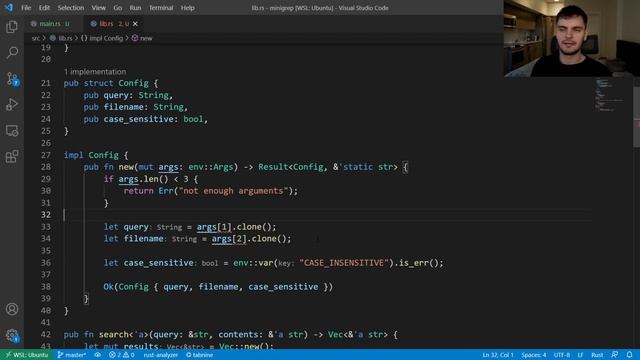Screen dimensions: 640x360
Task: Change the UTF-8 file encoding
Action: 562,355
